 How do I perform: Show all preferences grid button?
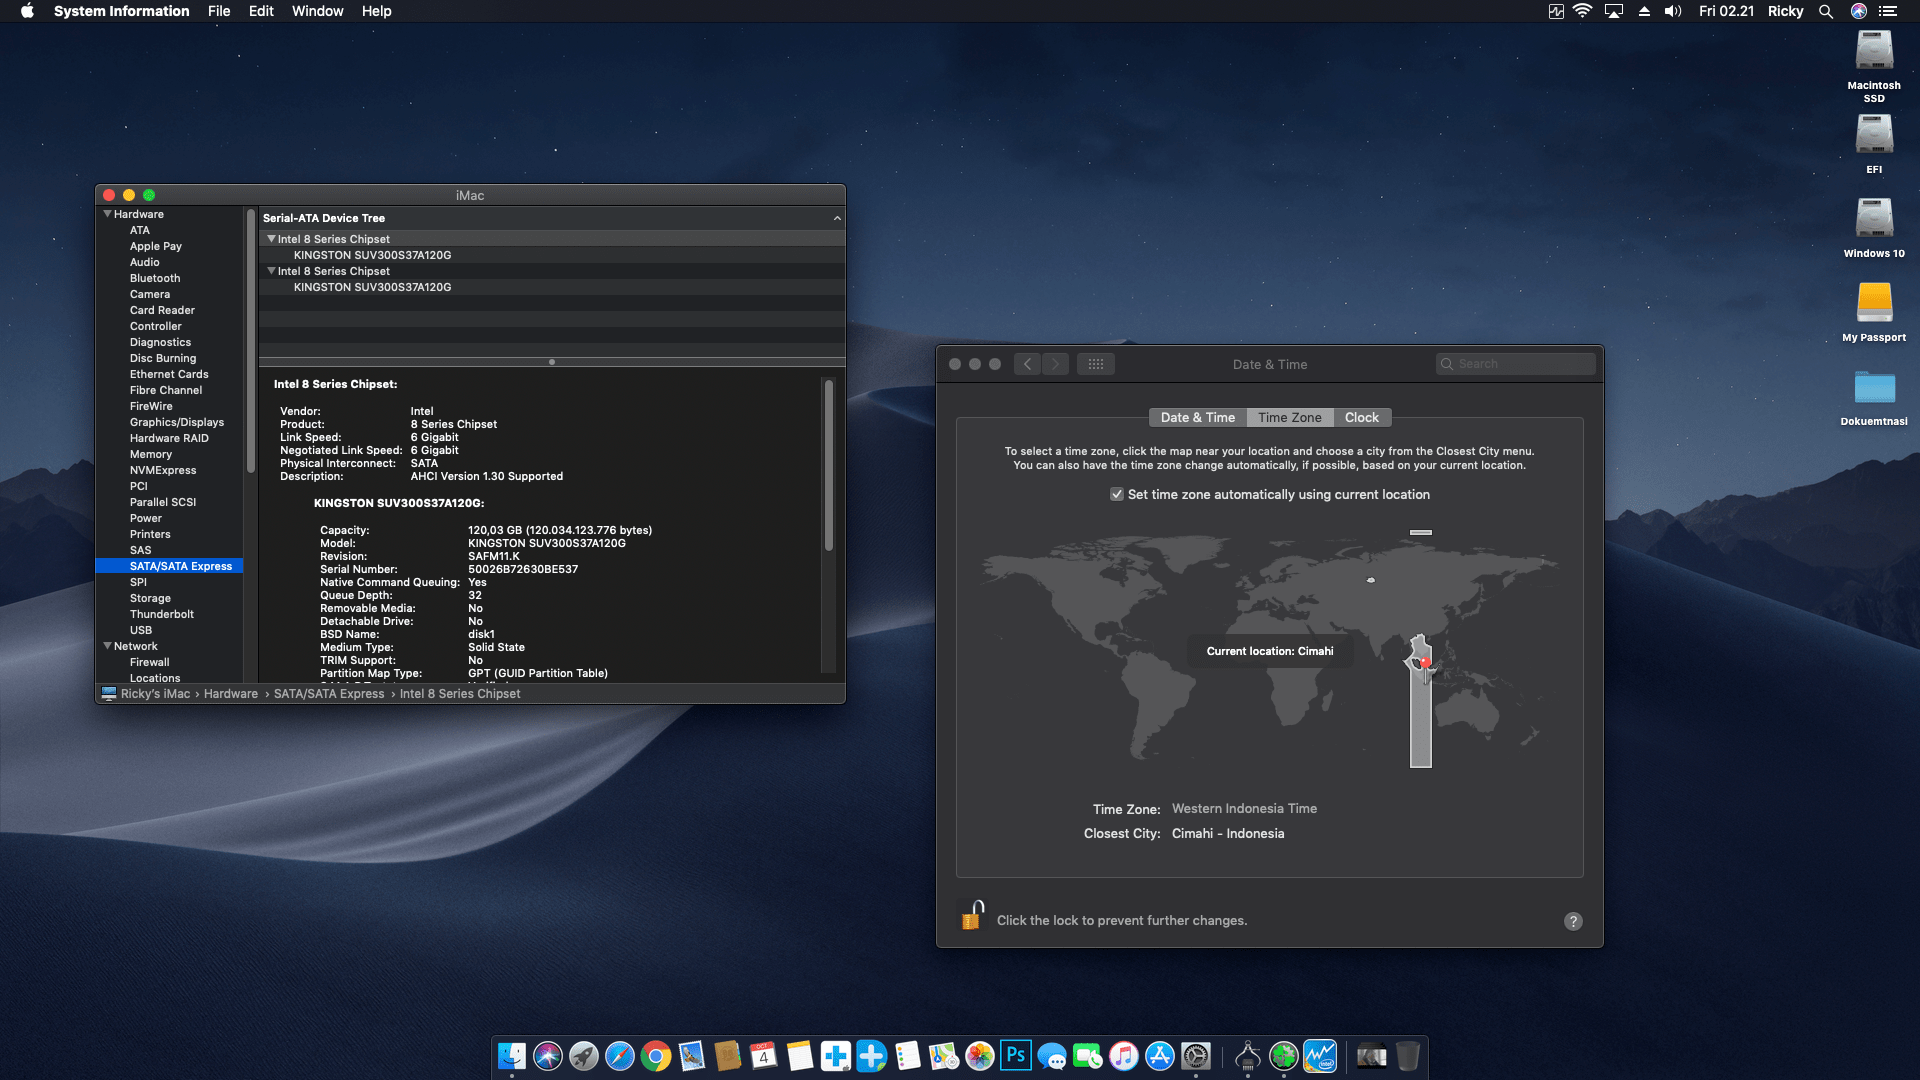[1096, 364]
